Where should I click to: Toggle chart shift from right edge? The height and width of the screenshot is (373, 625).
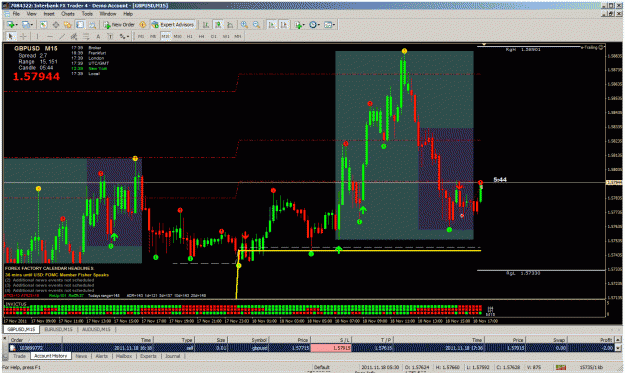click(x=284, y=25)
